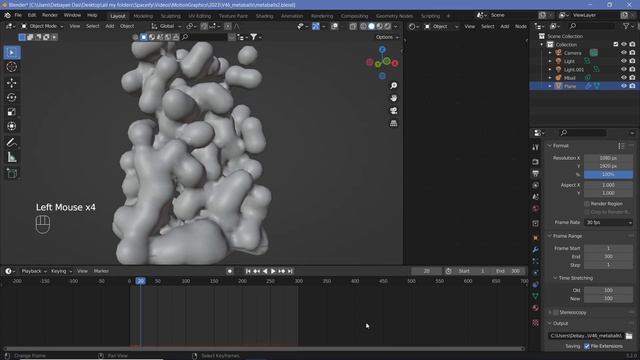Open the Render menu
Viewport: 640px width, 360px height.
(x=50, y=16)
